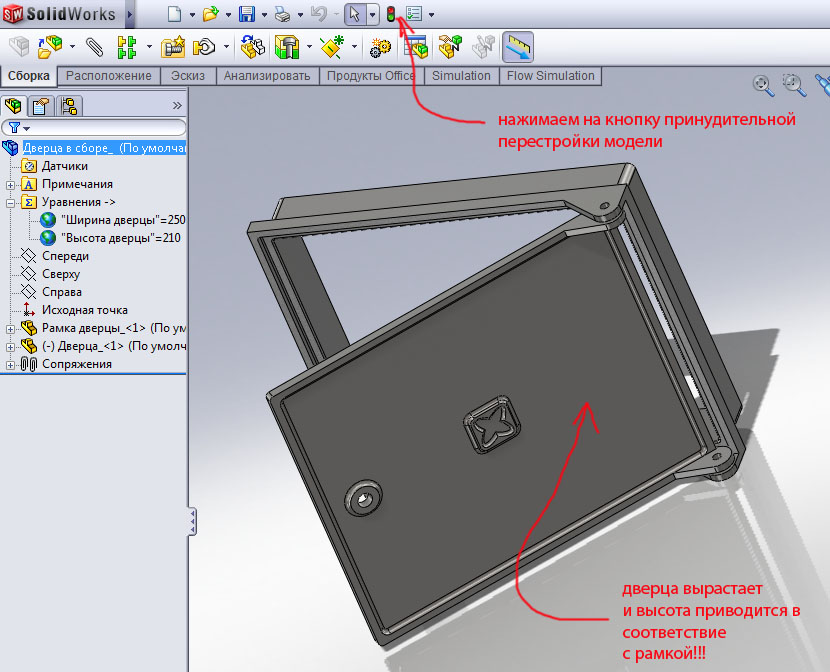Viewport: 830px width, 672px height.
Task: Click the Rebuild traffic light icon
Action: 391,14
